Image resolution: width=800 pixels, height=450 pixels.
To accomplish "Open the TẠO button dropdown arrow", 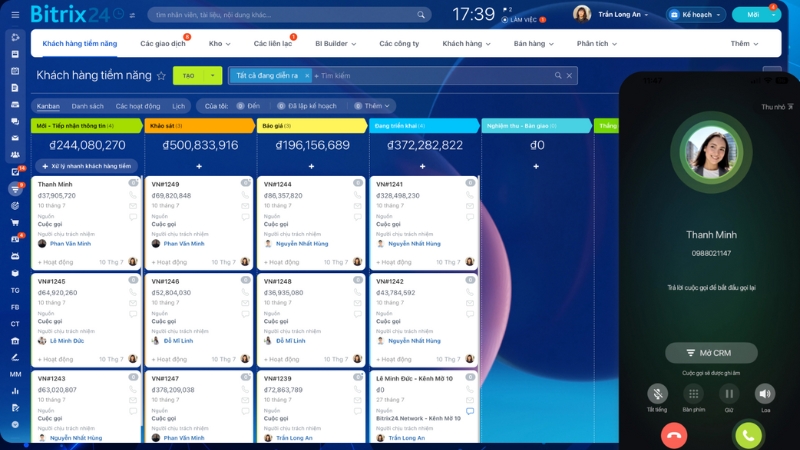I will pyautogui.click(x=213, y=76).
